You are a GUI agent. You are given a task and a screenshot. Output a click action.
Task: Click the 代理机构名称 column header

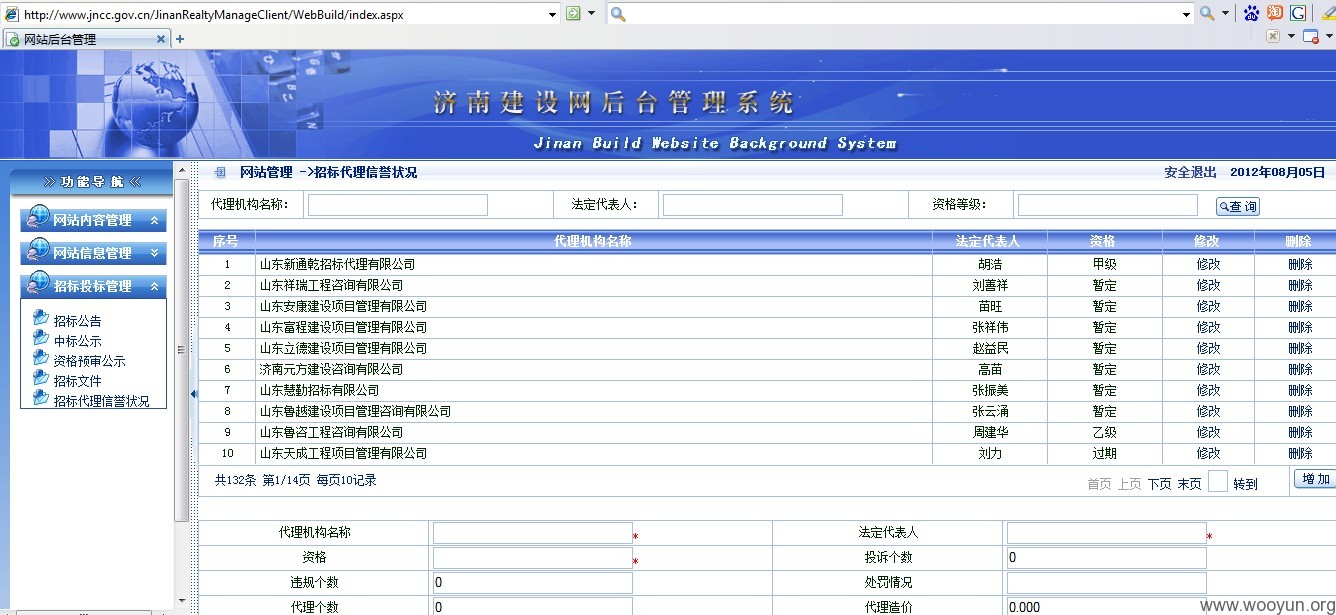pyautogui.click(x=593, y=241)
